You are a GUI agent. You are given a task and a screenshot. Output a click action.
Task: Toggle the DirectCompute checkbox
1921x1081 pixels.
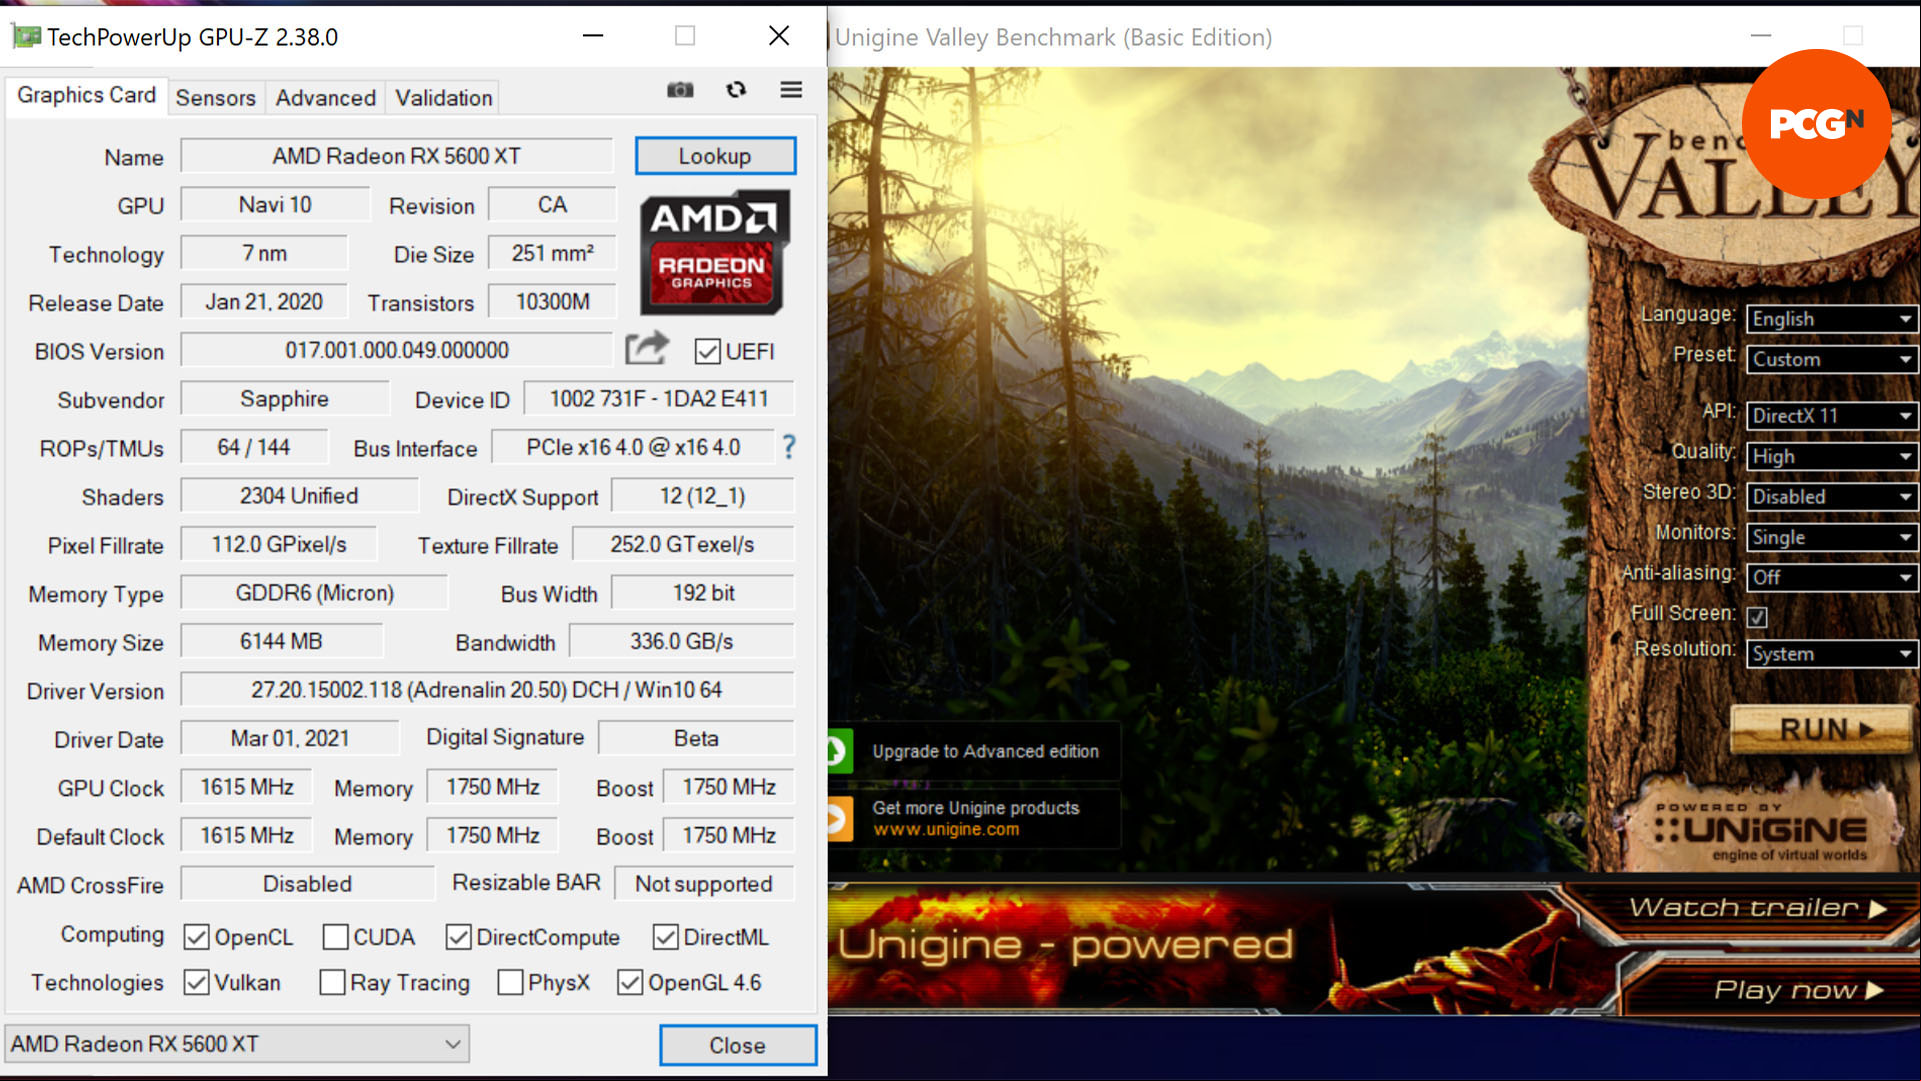pyautogui.click(x=458, y=937)
